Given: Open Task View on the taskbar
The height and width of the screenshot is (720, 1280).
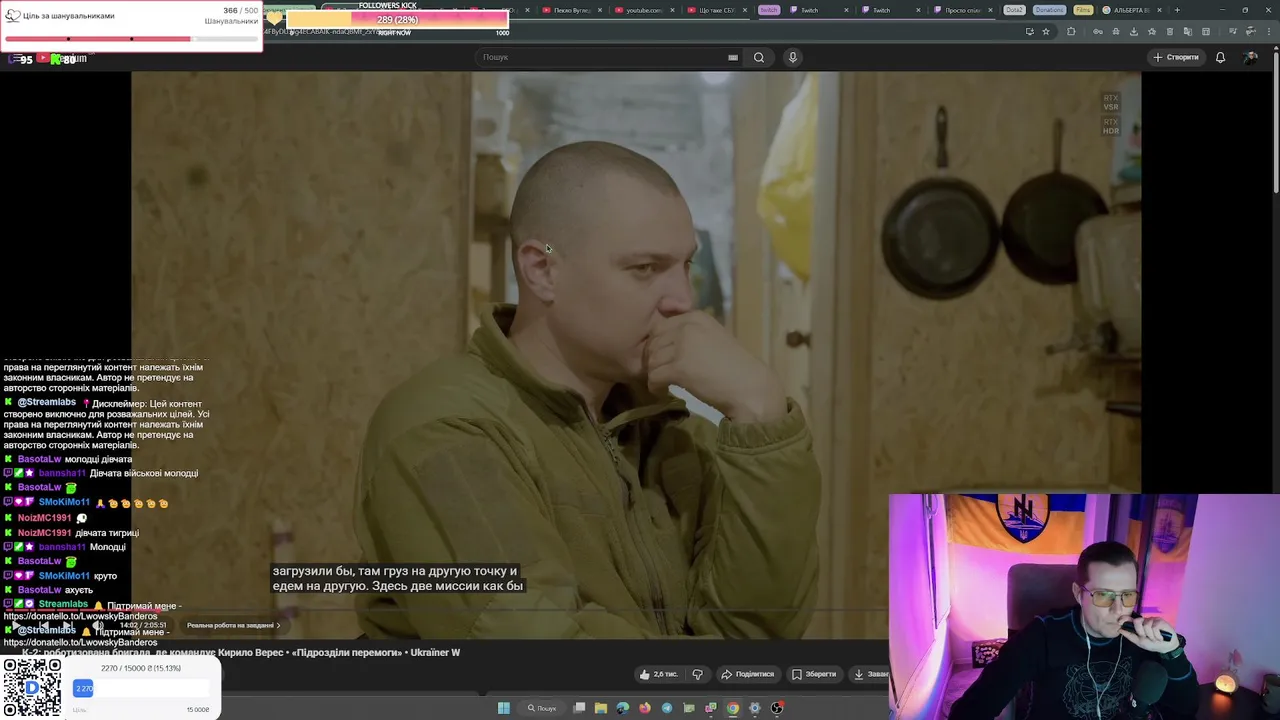Looking at the screenshot, I should pyautogui.click(x=579, y=708).
